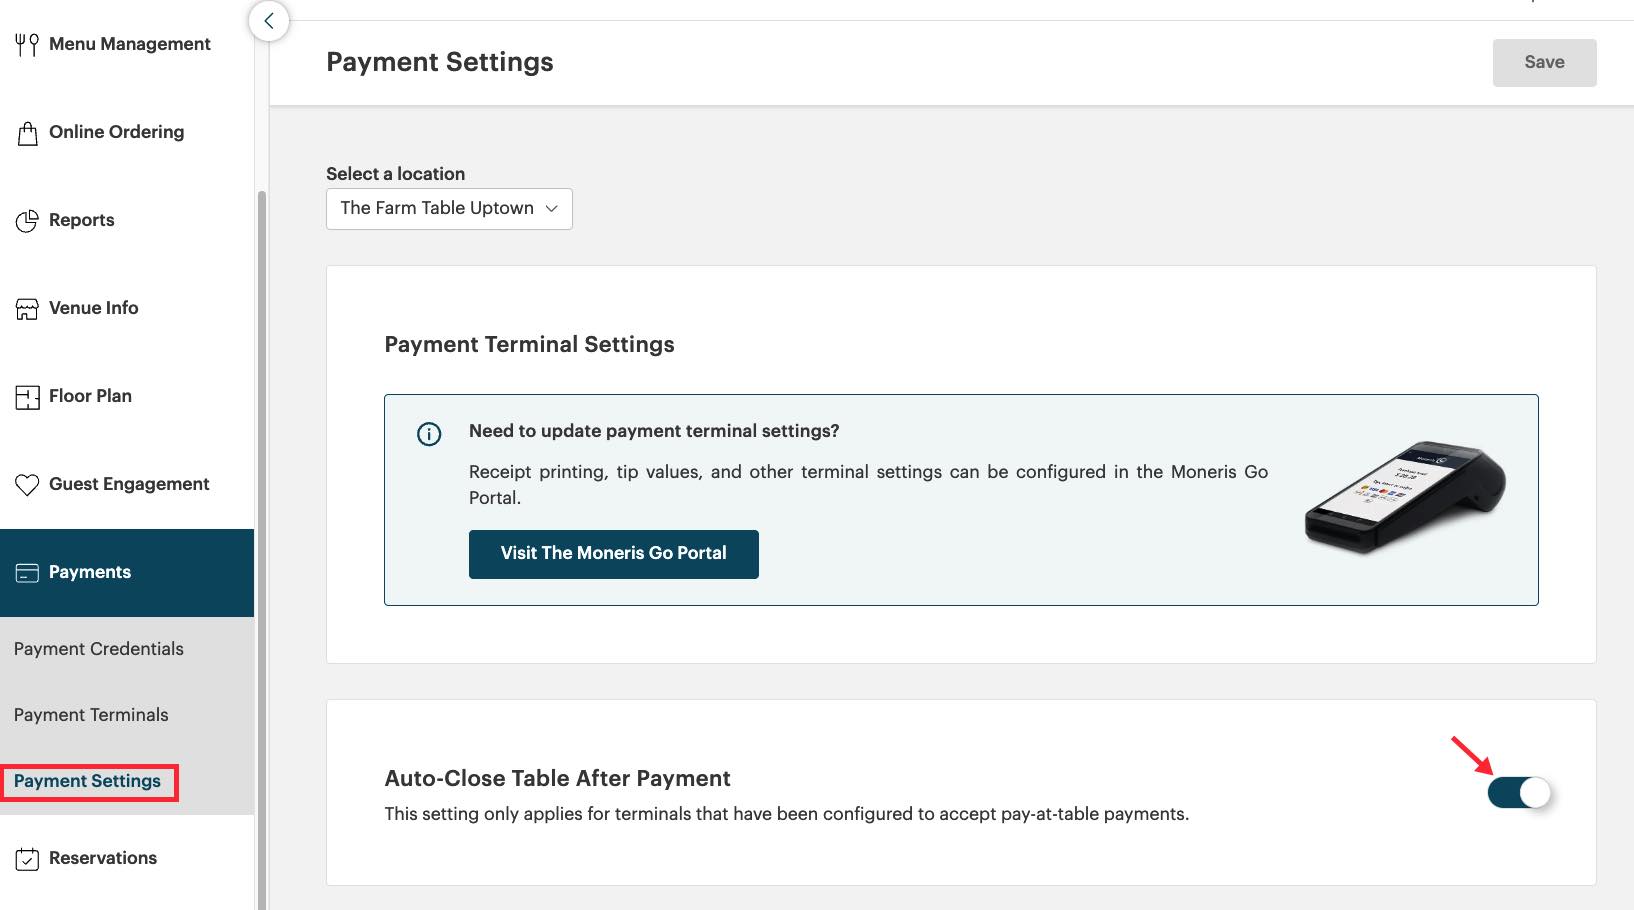Click the Venue Info storefront icon
Viewport: 1634px width, 910px height.
[27, 309]
